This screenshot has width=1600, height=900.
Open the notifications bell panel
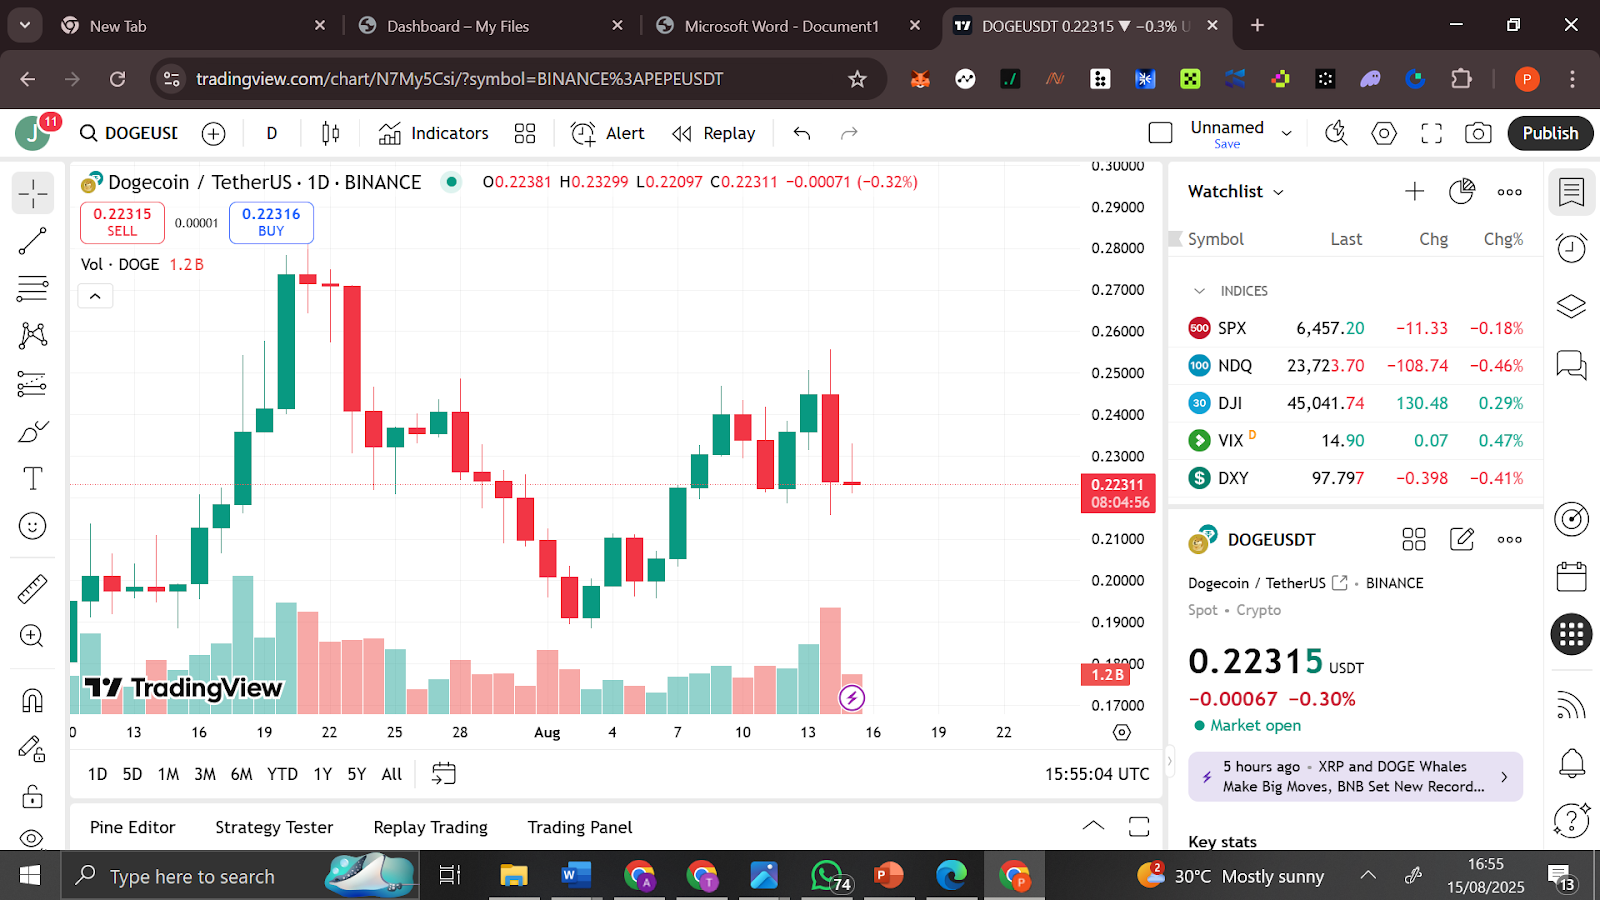(1572, 764)
